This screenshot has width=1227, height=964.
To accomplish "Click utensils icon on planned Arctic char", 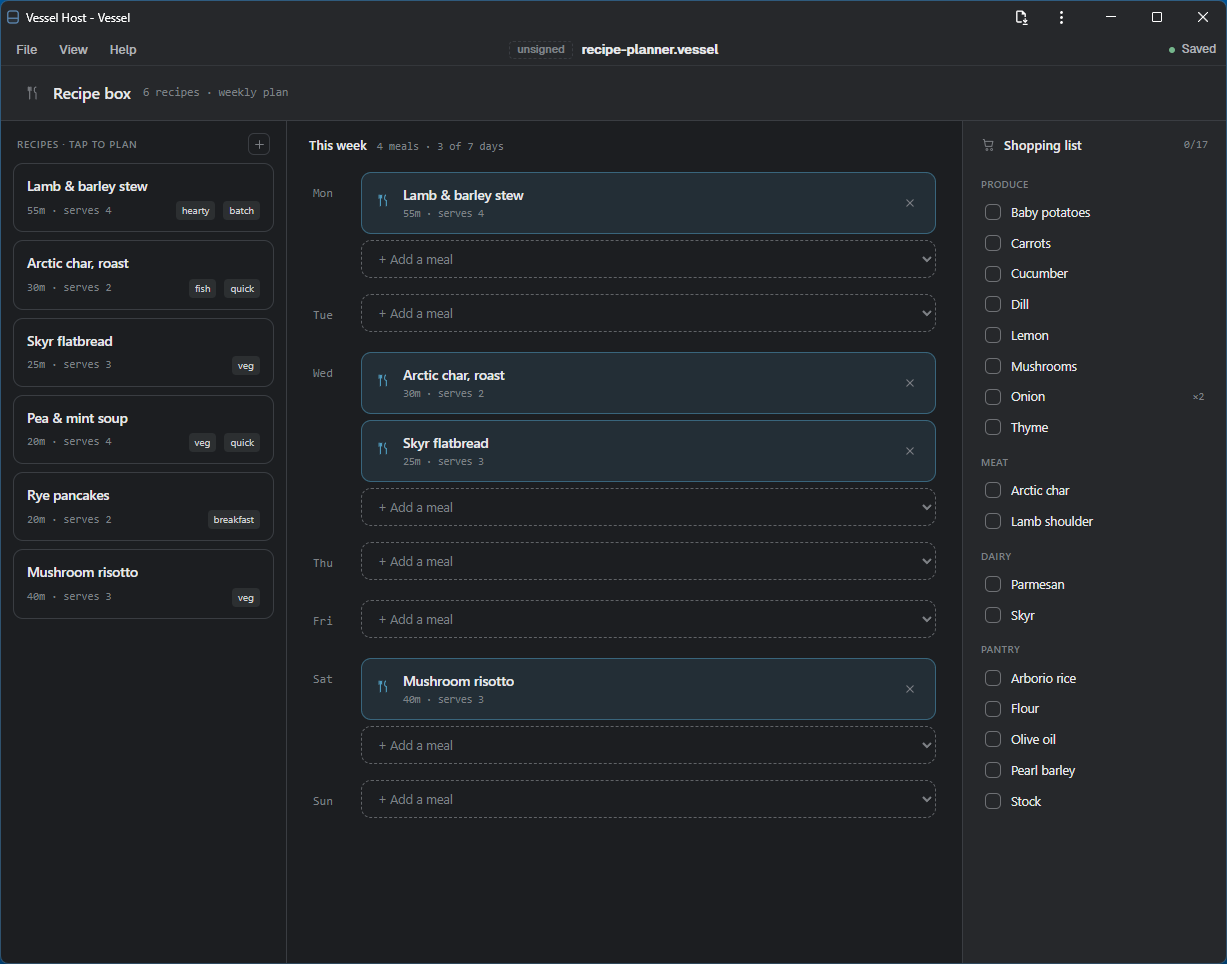I will tap(383, 381).
